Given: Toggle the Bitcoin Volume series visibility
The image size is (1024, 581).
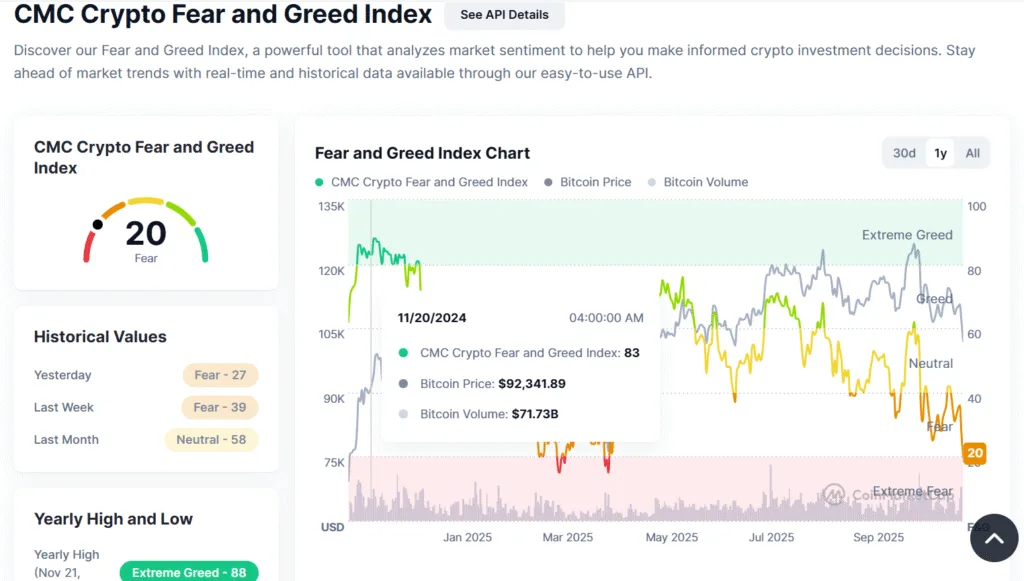Looking at the screenshot, I should 698,182.
